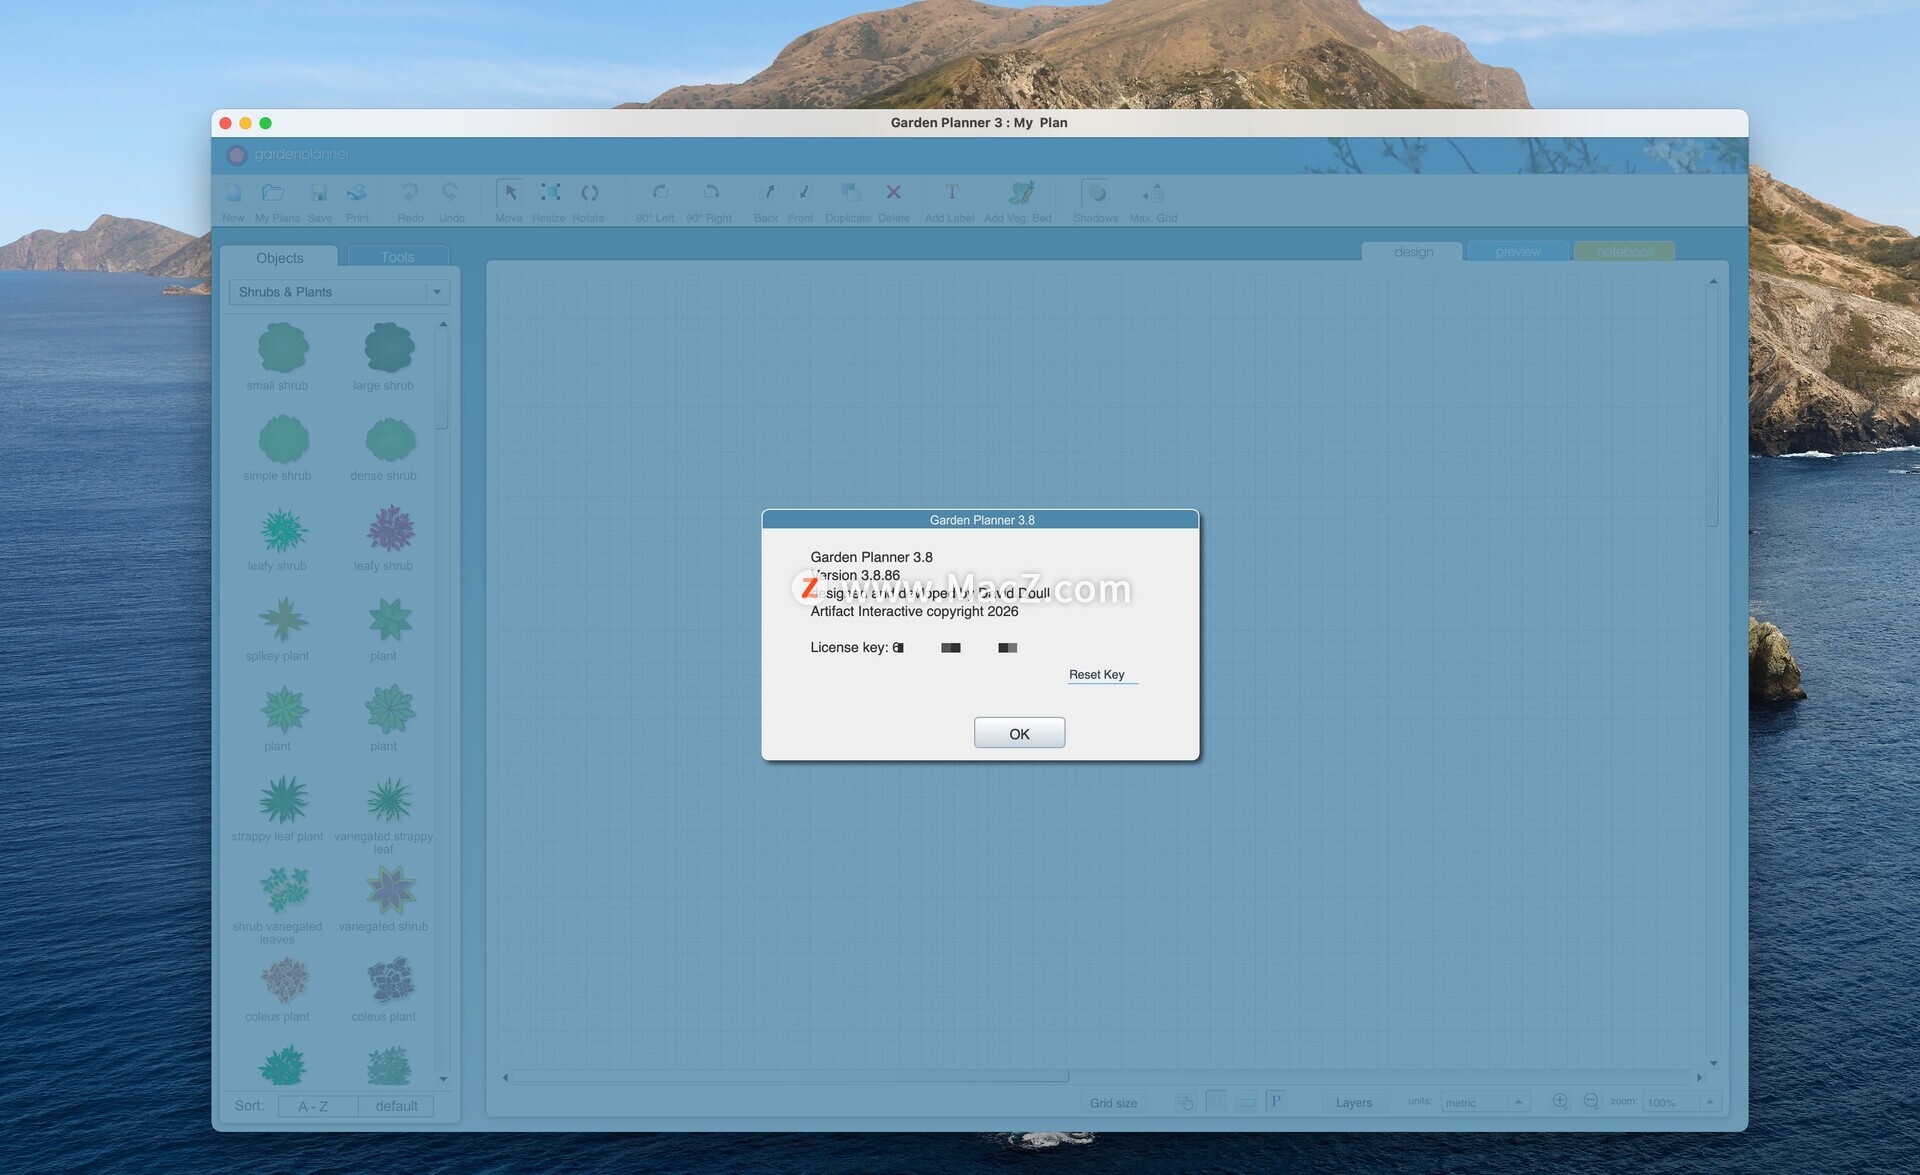The height and width of the screenshot is (1175, 1920).
Task: Select the Rotate tool
Action: coord(589,193)
